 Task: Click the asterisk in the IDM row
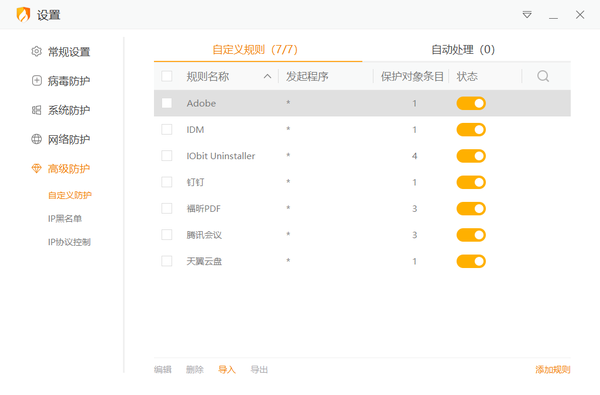tap(288, 129)
